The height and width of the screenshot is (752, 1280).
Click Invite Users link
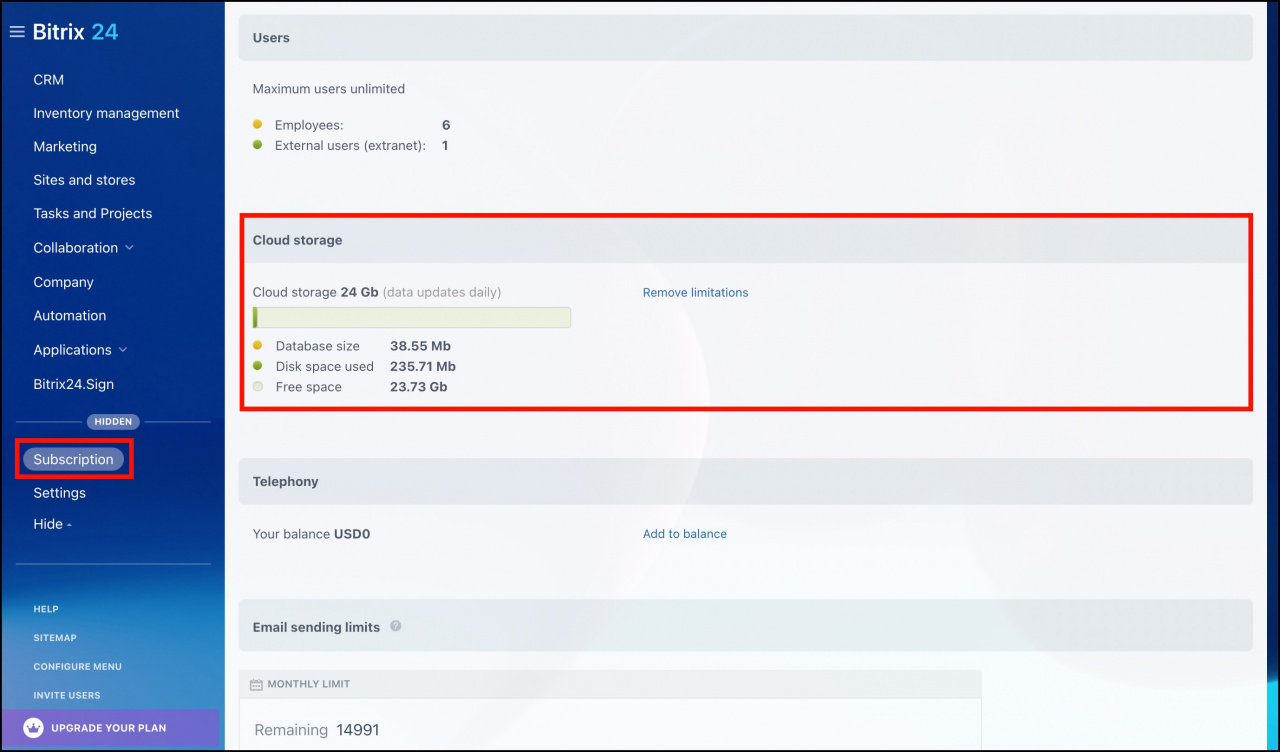click(67, 695)
